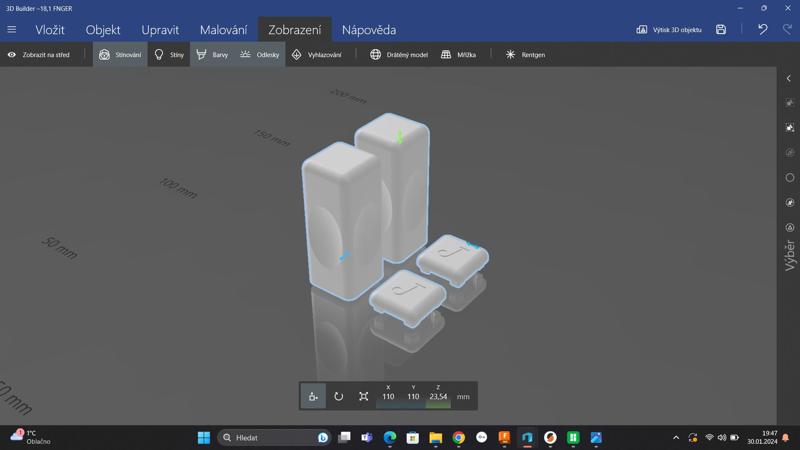This screenshot has width=800, height=450.
Task: Click the Y value field 110
Action: (413, 396)
